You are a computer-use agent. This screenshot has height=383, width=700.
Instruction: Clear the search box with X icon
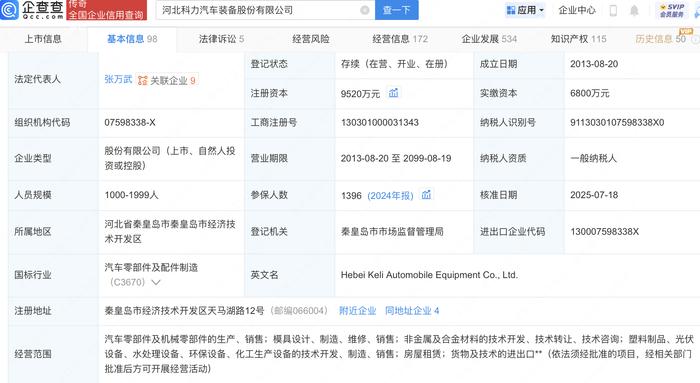365,10
